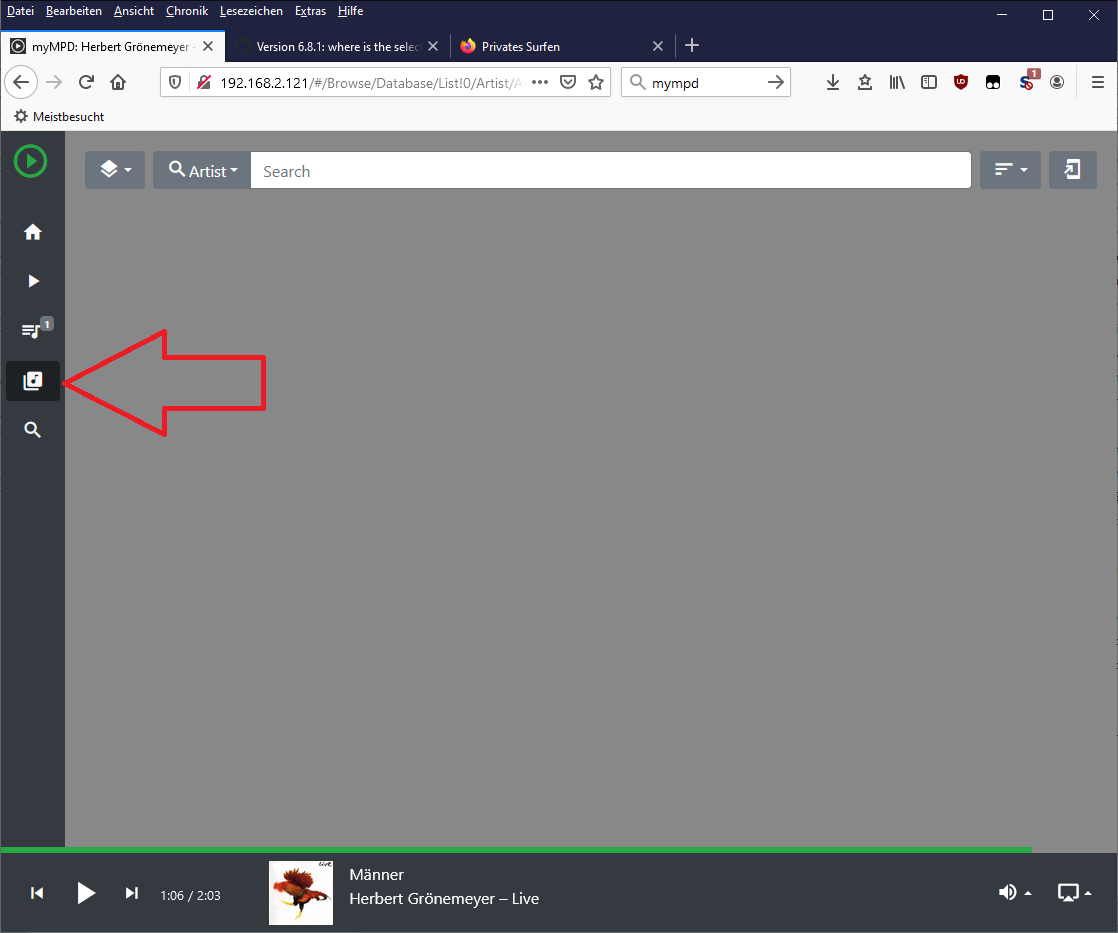The height and width of the screenshot is (933, 1118).
Task: Click Herbert Grönemeyer – Live text
Action: click(x=444, y=899)
